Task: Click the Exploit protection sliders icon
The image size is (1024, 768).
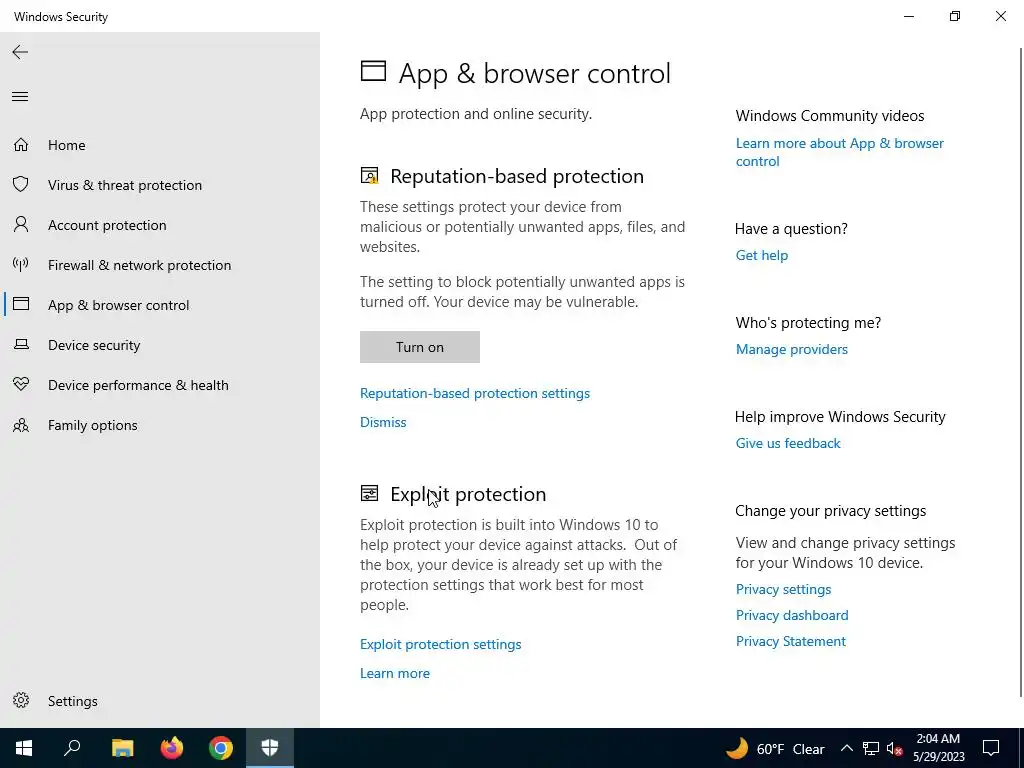Action: (x=370, y=494)
